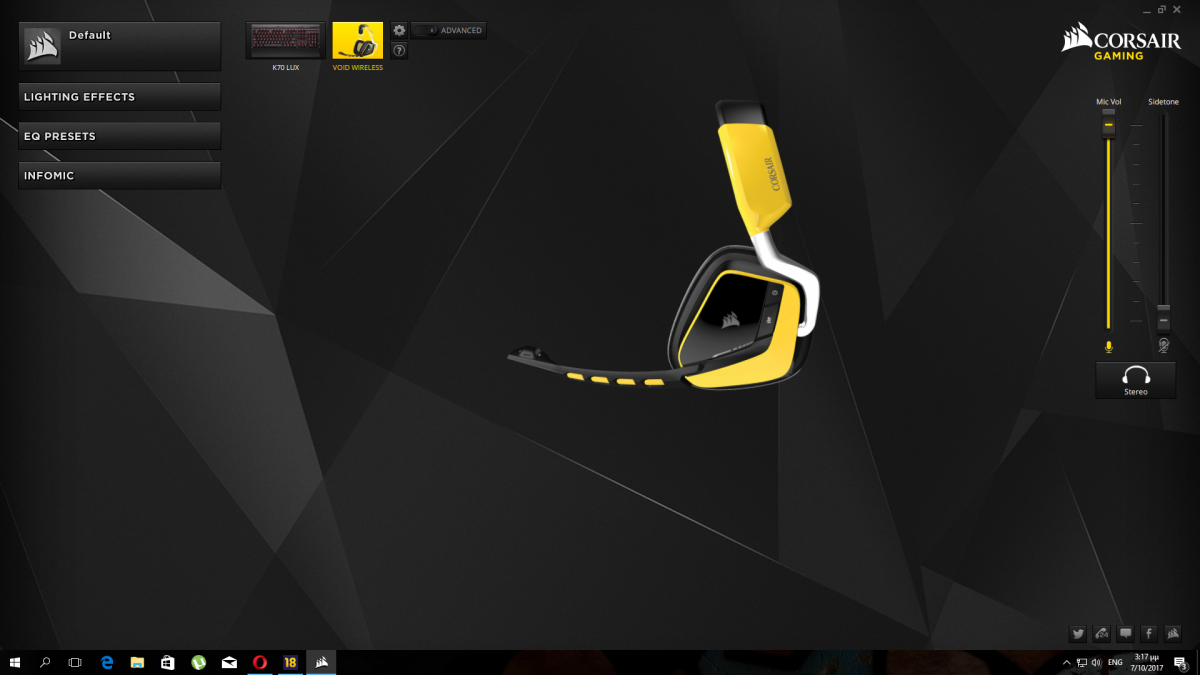Open File Explorer from taskbar

tap(137, 662)
